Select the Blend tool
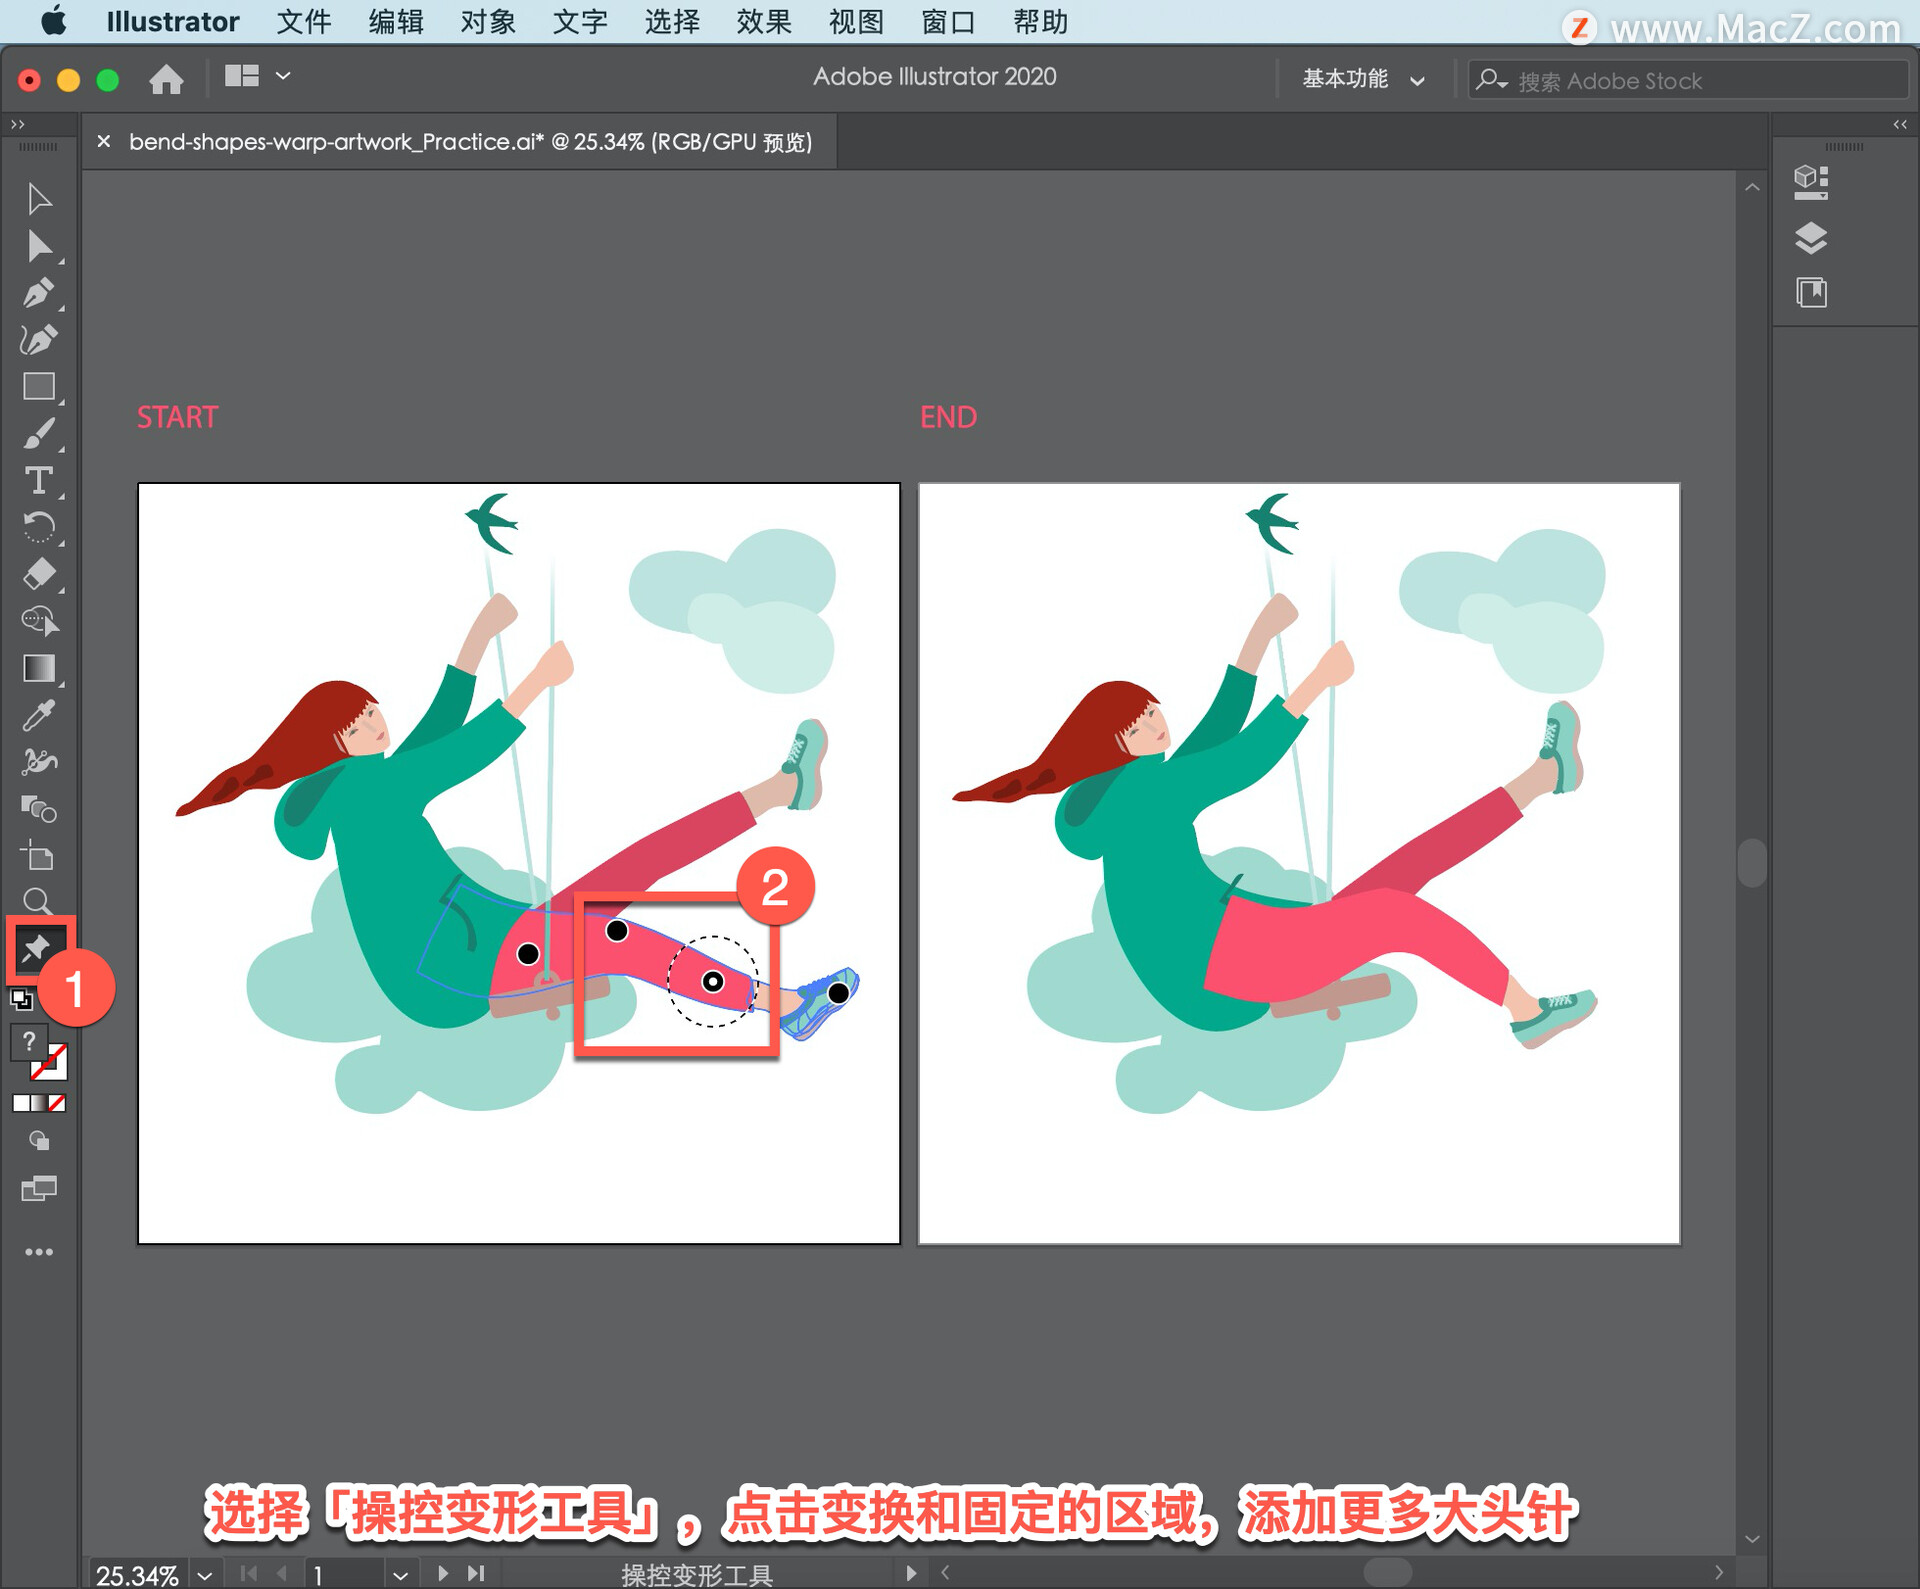This screenshot has height=1589, width=1920. pos(39,808)
